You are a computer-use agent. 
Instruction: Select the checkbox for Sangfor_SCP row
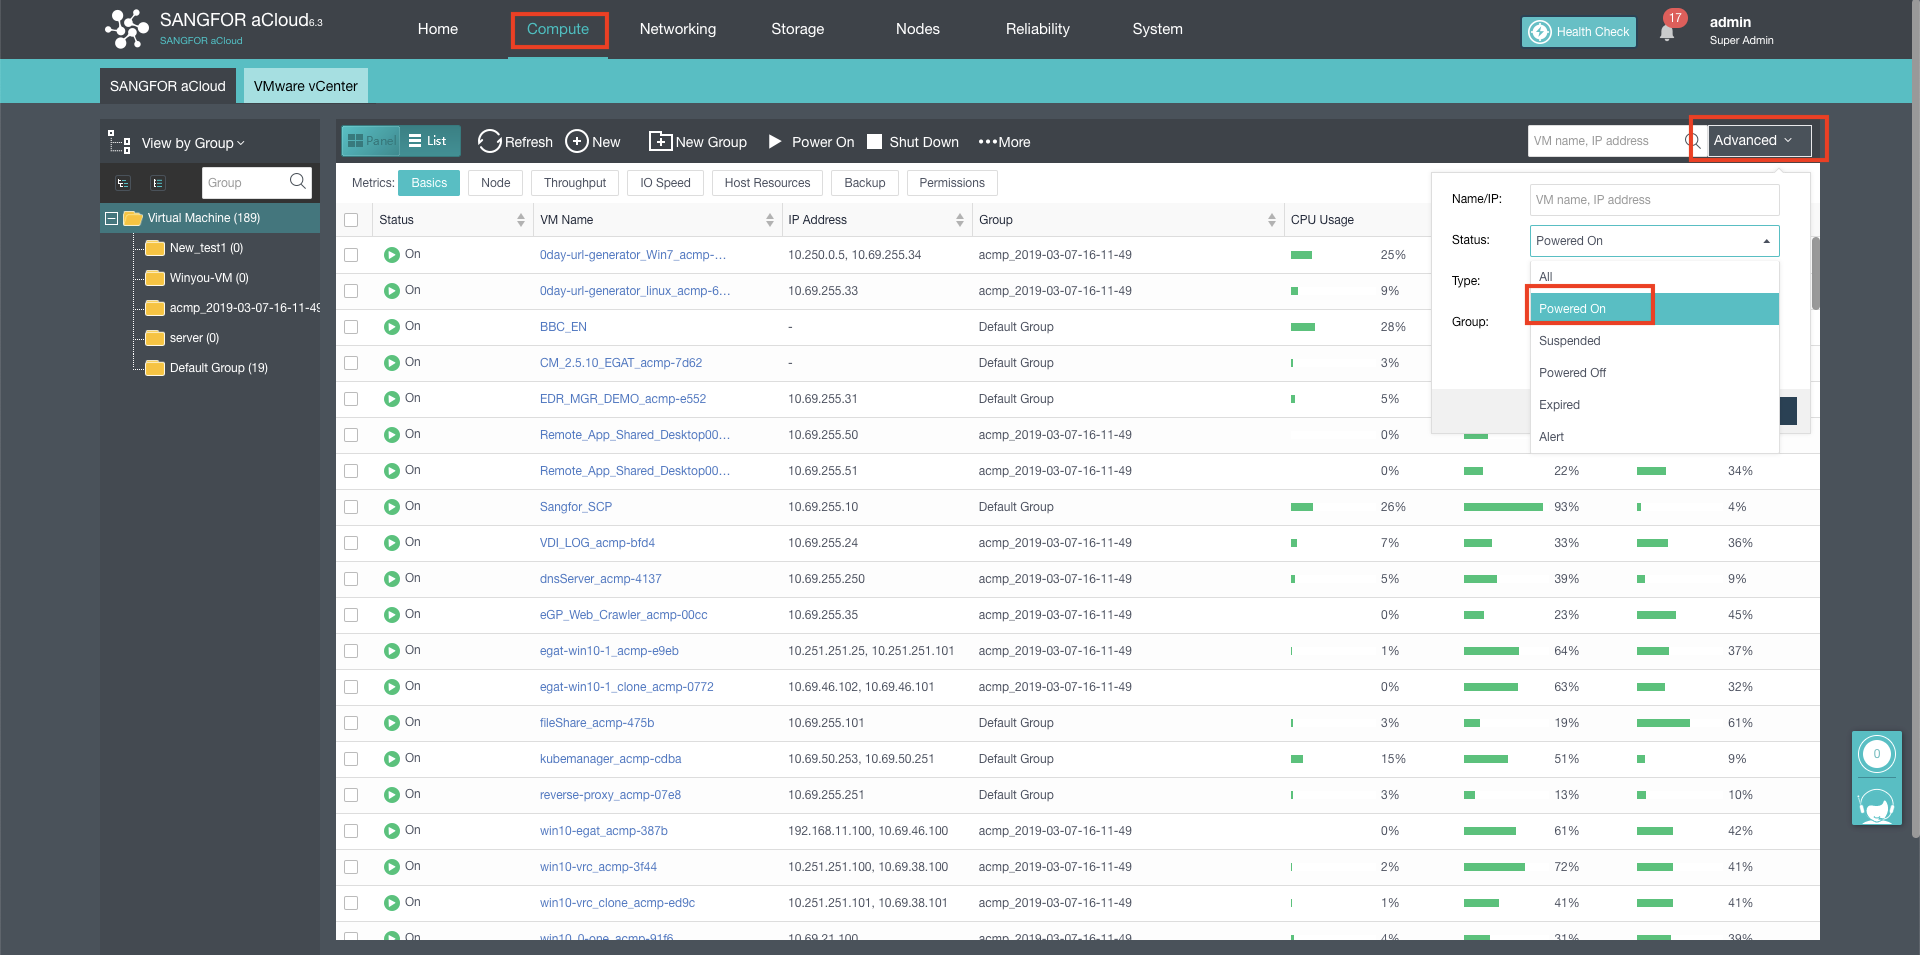pos(351,507)
